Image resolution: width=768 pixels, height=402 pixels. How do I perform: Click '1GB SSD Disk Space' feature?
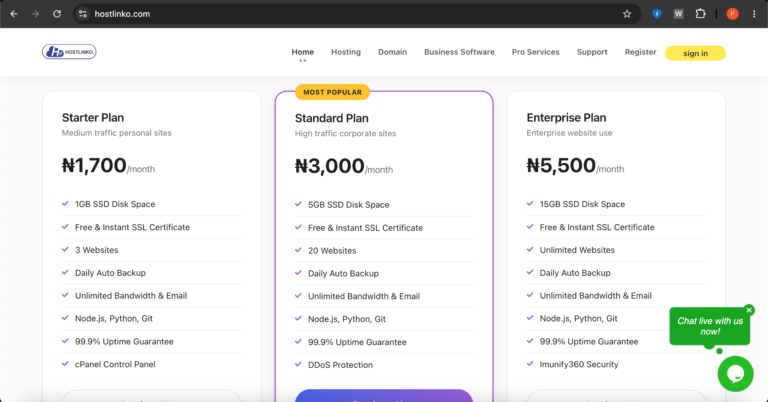(x=115, y=204)
